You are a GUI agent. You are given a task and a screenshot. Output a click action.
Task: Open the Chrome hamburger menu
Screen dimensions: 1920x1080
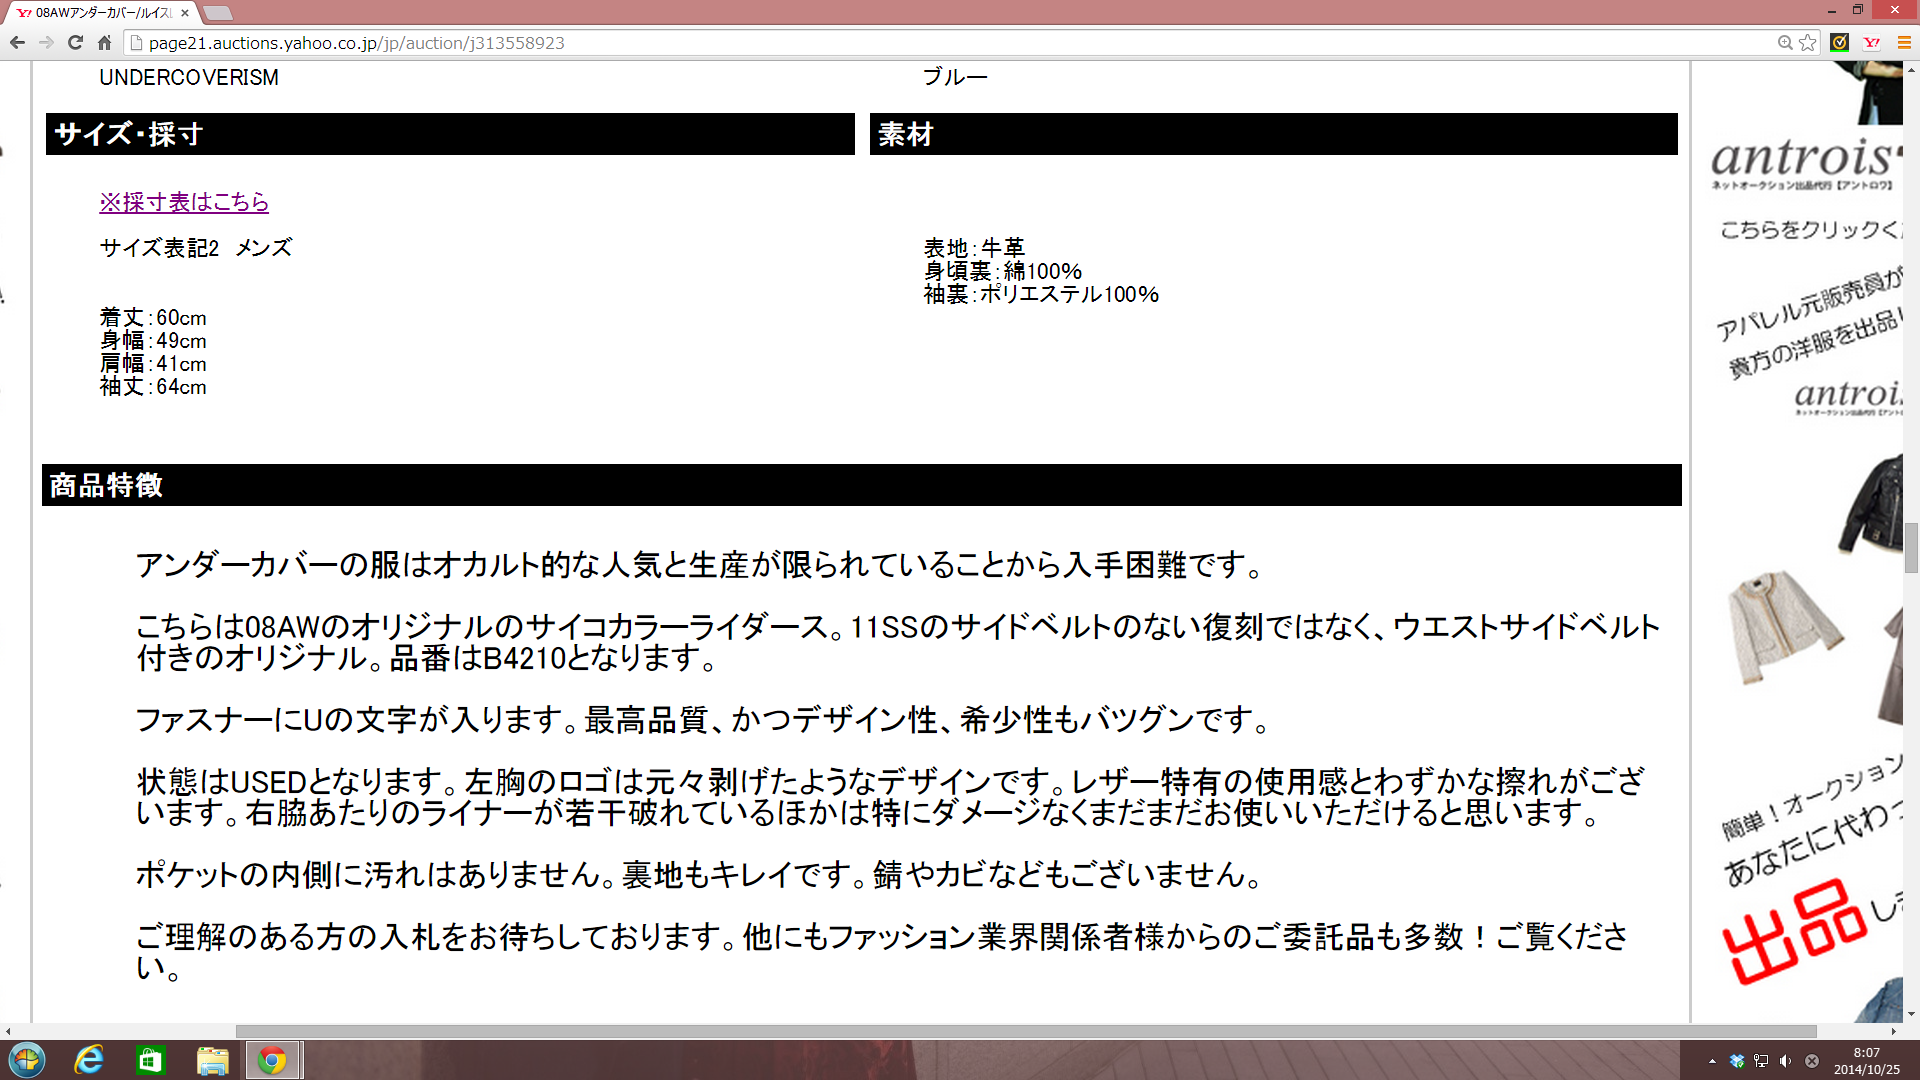1904,42
